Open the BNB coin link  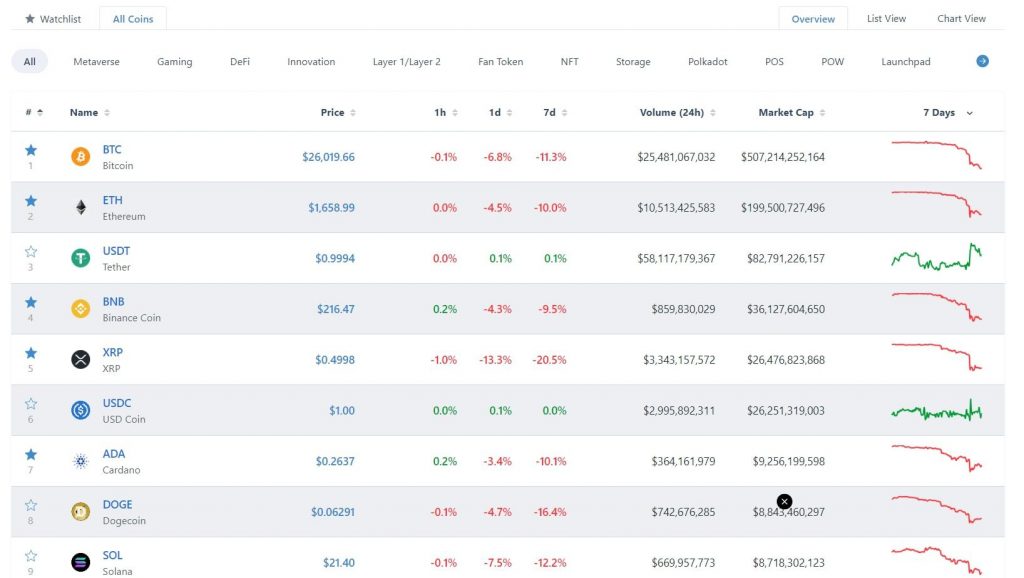[113, 302]
